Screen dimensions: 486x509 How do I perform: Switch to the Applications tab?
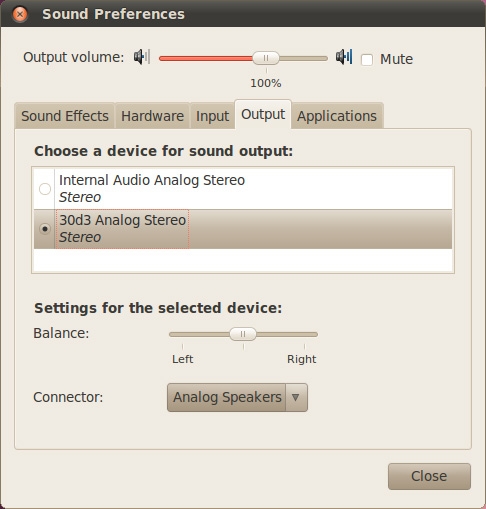(337, 116)
